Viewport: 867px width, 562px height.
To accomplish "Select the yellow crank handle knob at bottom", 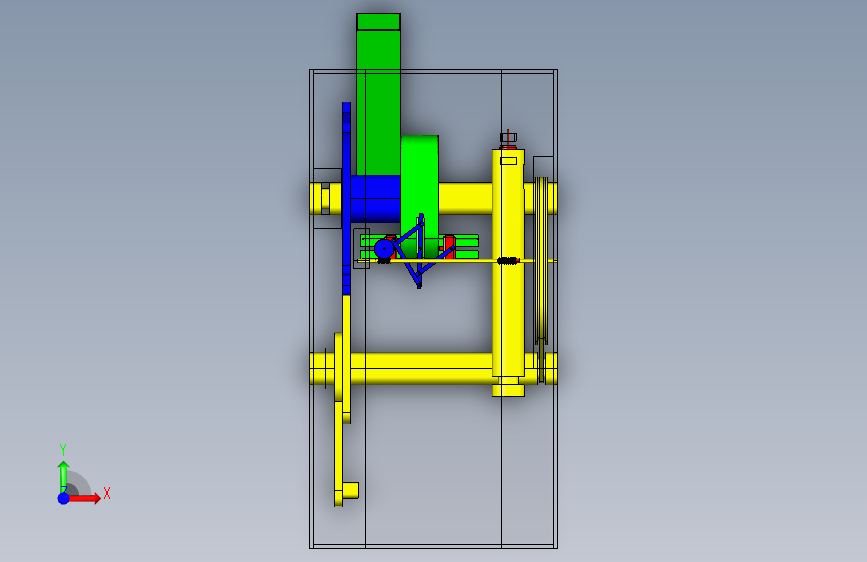I will point(351,490).
